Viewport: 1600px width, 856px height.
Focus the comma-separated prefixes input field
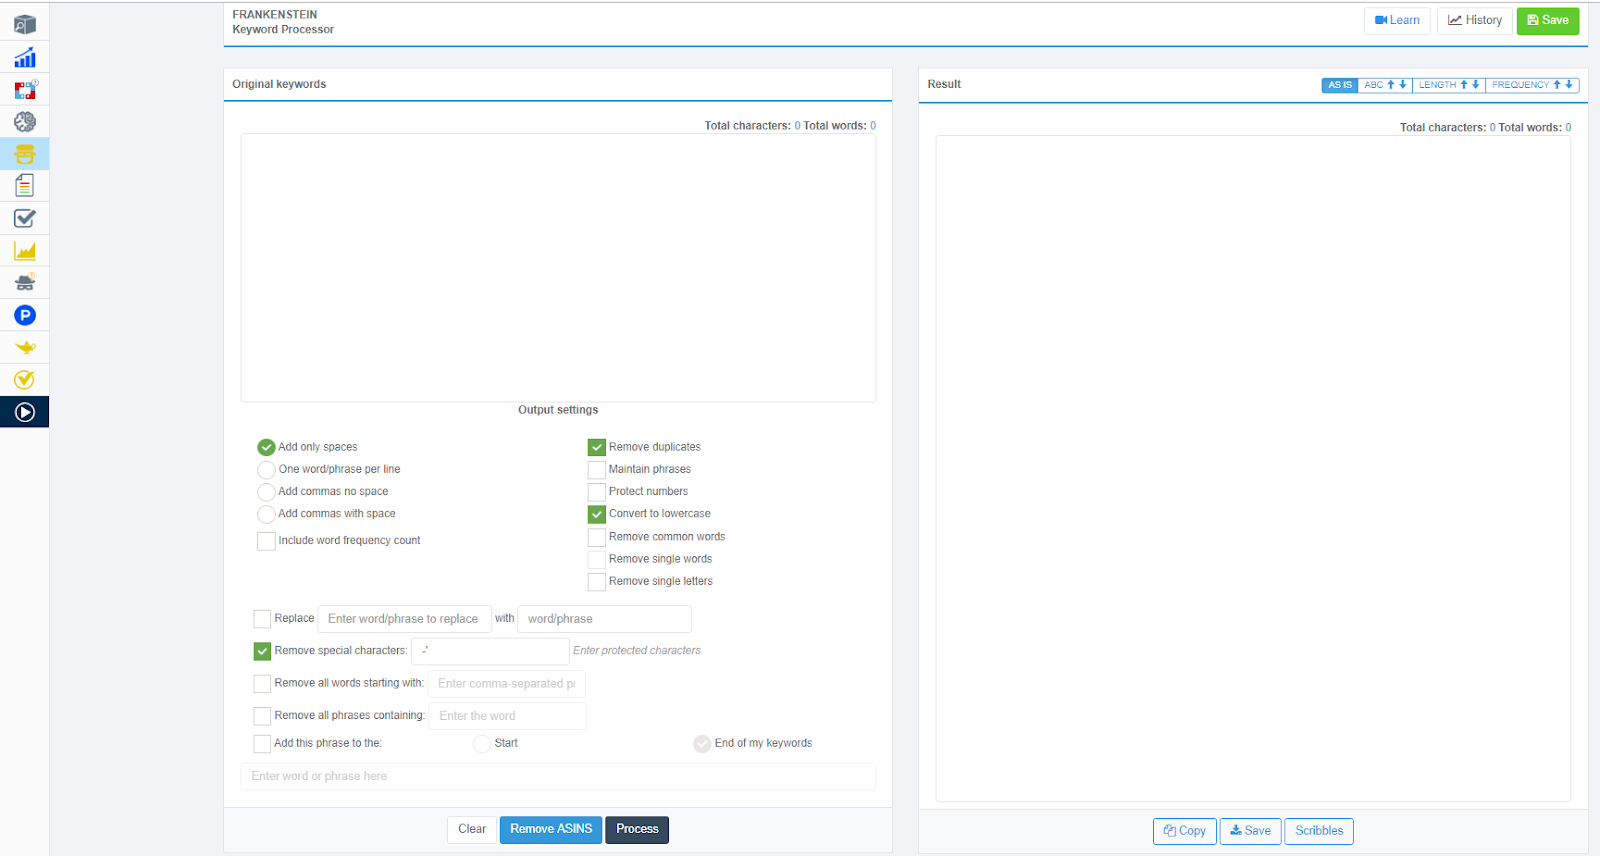[506, 684]
